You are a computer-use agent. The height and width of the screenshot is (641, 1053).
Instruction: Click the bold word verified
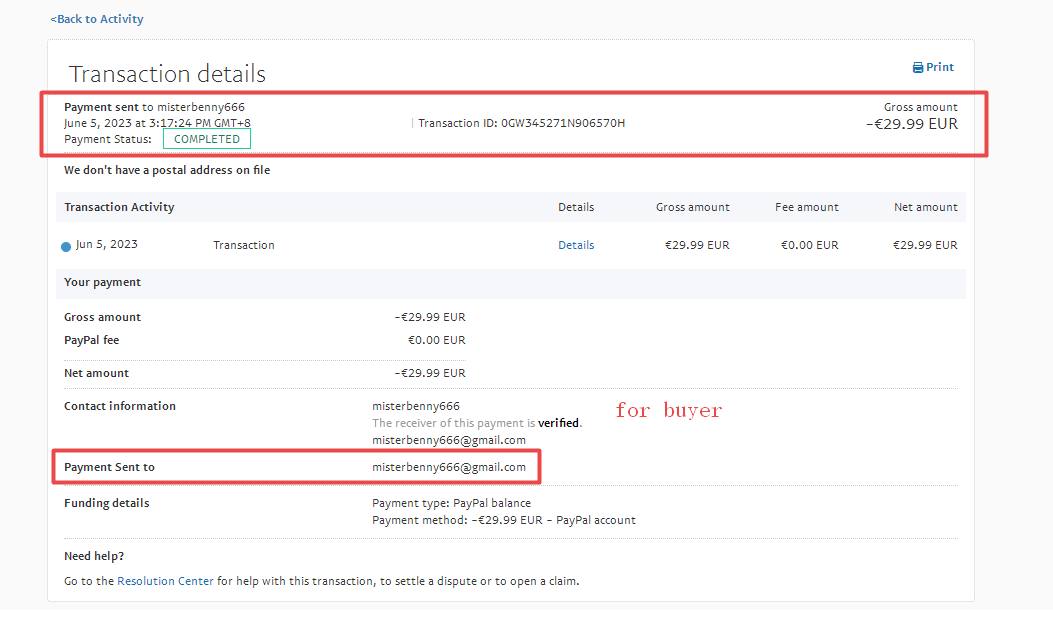[558, 423]
